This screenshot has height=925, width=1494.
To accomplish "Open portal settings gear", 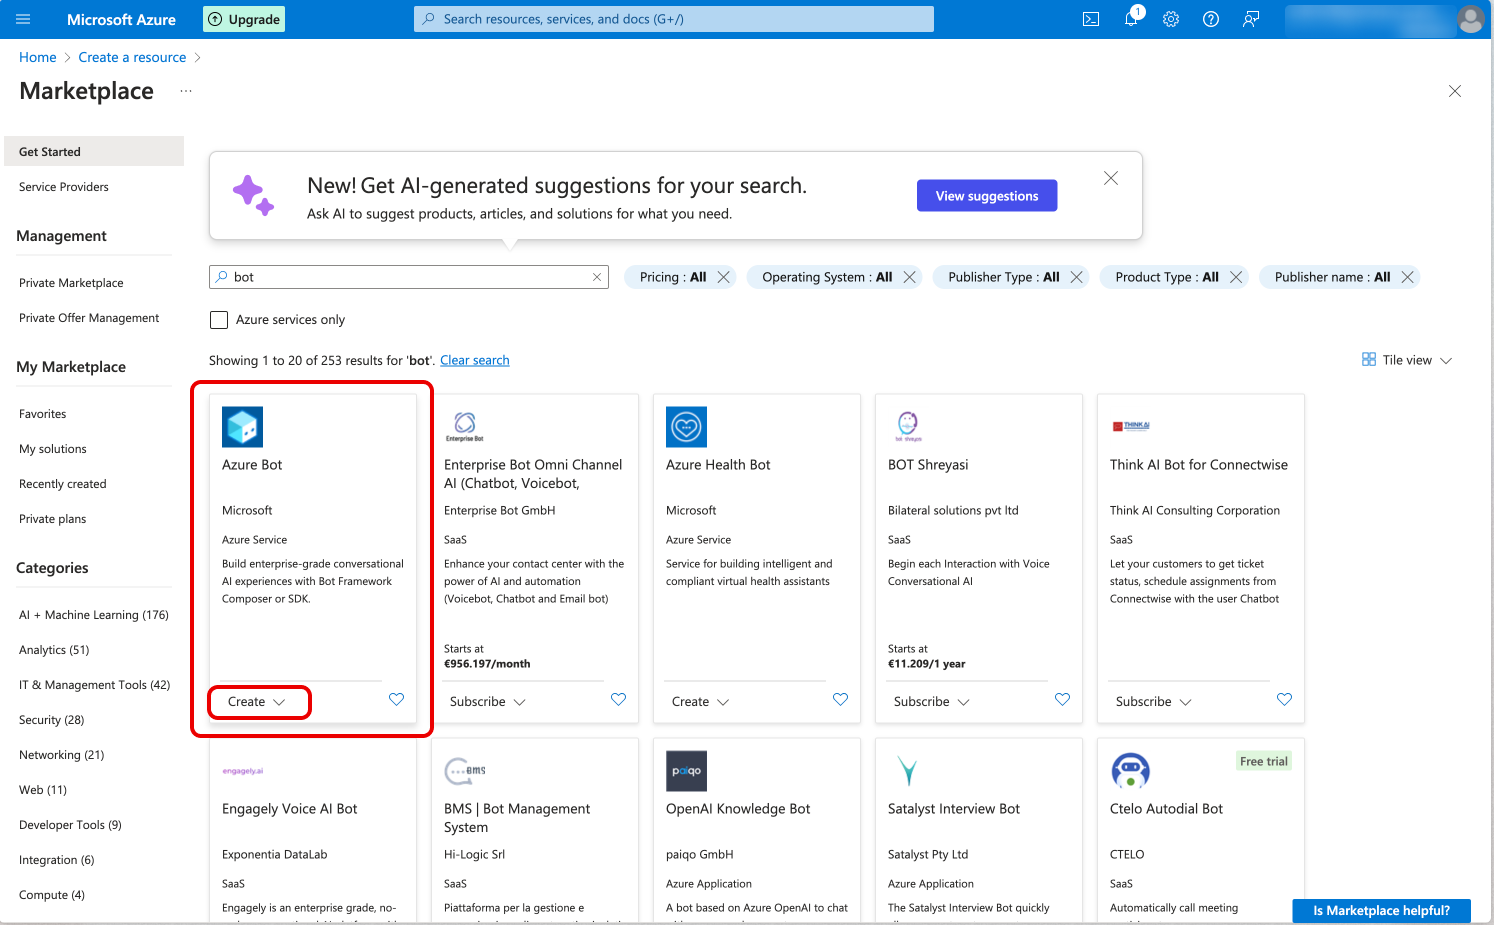I will [1171, 19].
